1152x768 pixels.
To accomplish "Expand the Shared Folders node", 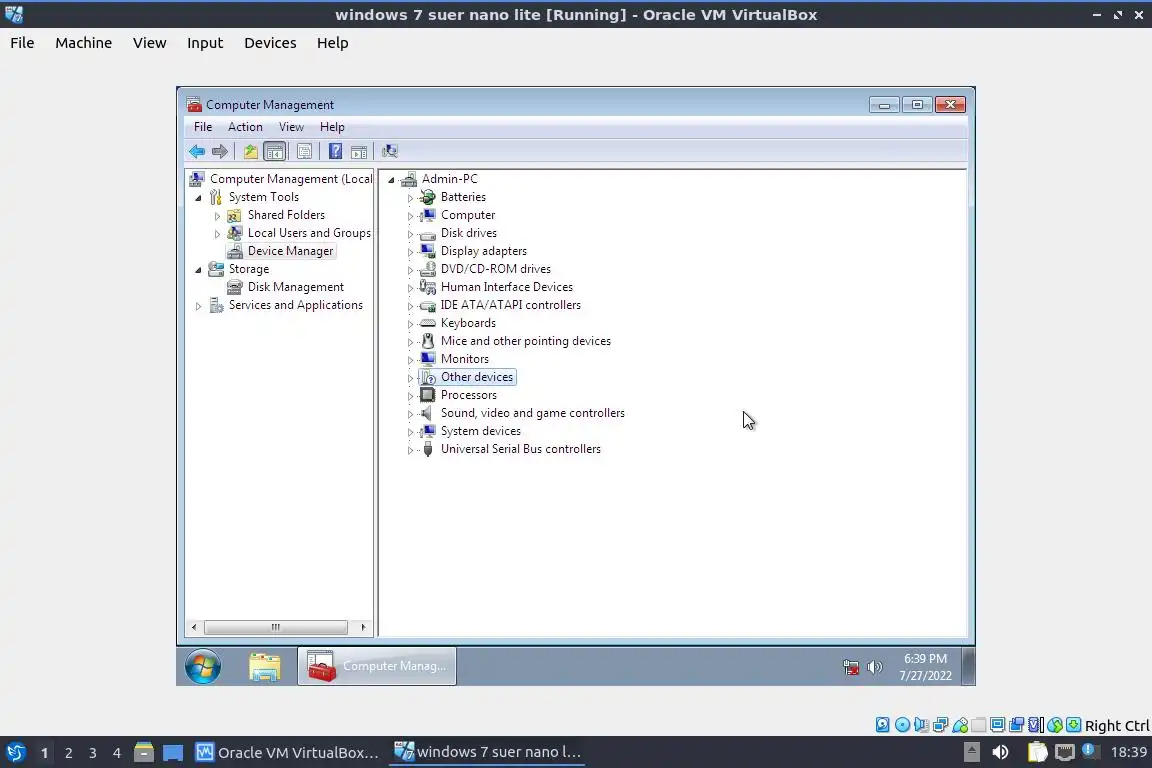I will tap(217, 216).
